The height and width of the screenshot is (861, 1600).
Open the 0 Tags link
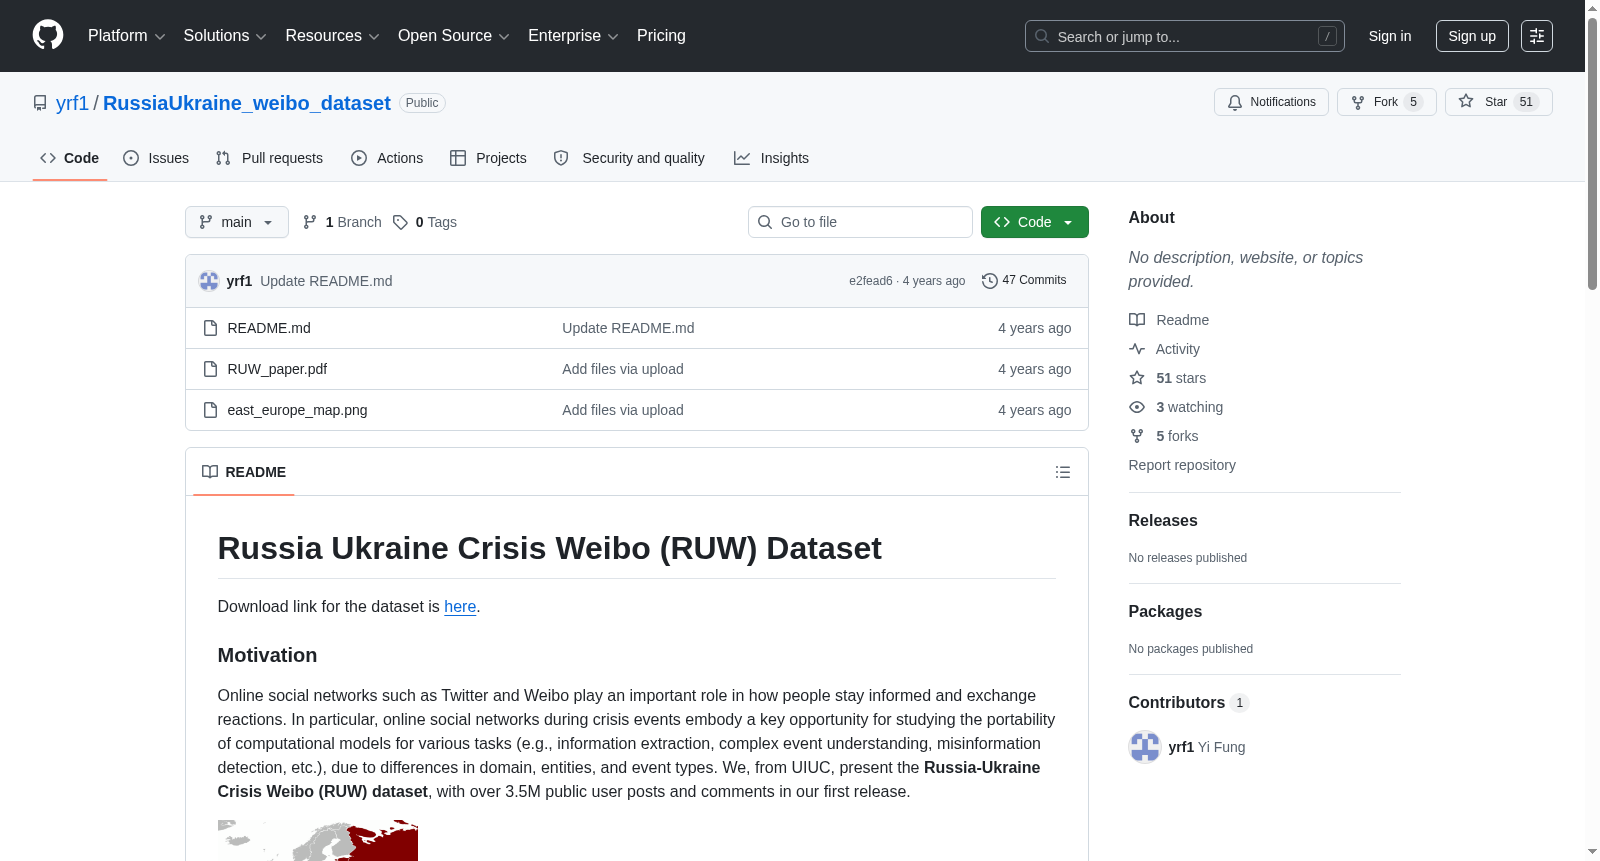tap(425, 222)
